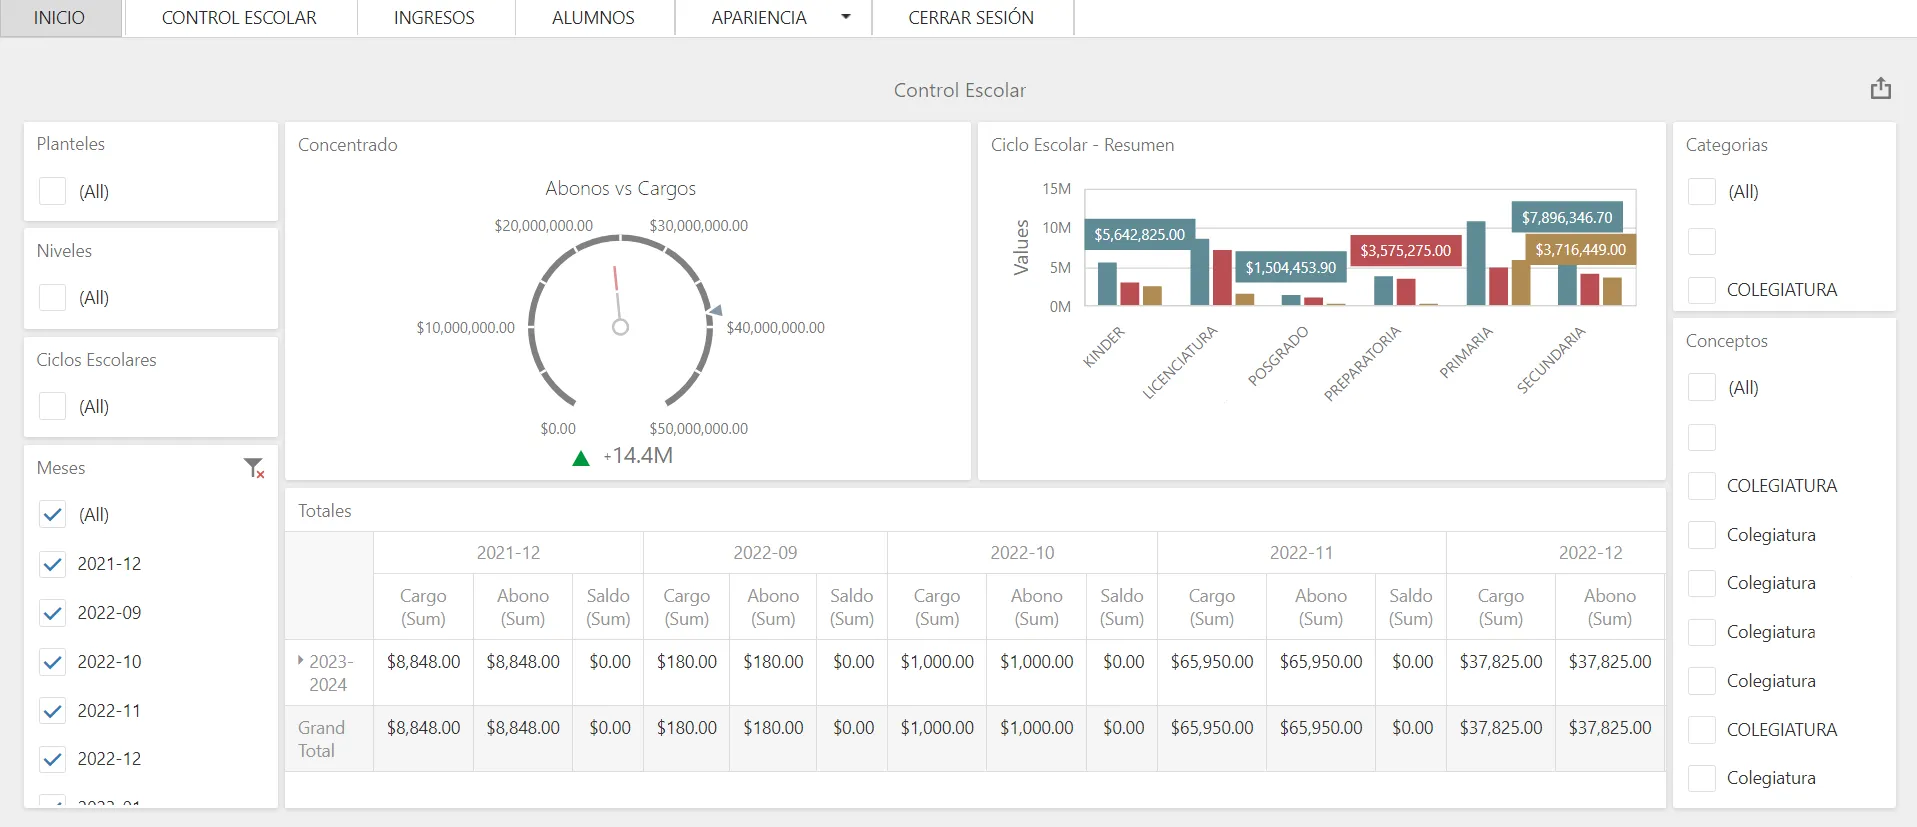Uncheck the 2022-10 month checkbox
Image resolution: width=1917 pixels, height=827 pixels.
(52, 662)
